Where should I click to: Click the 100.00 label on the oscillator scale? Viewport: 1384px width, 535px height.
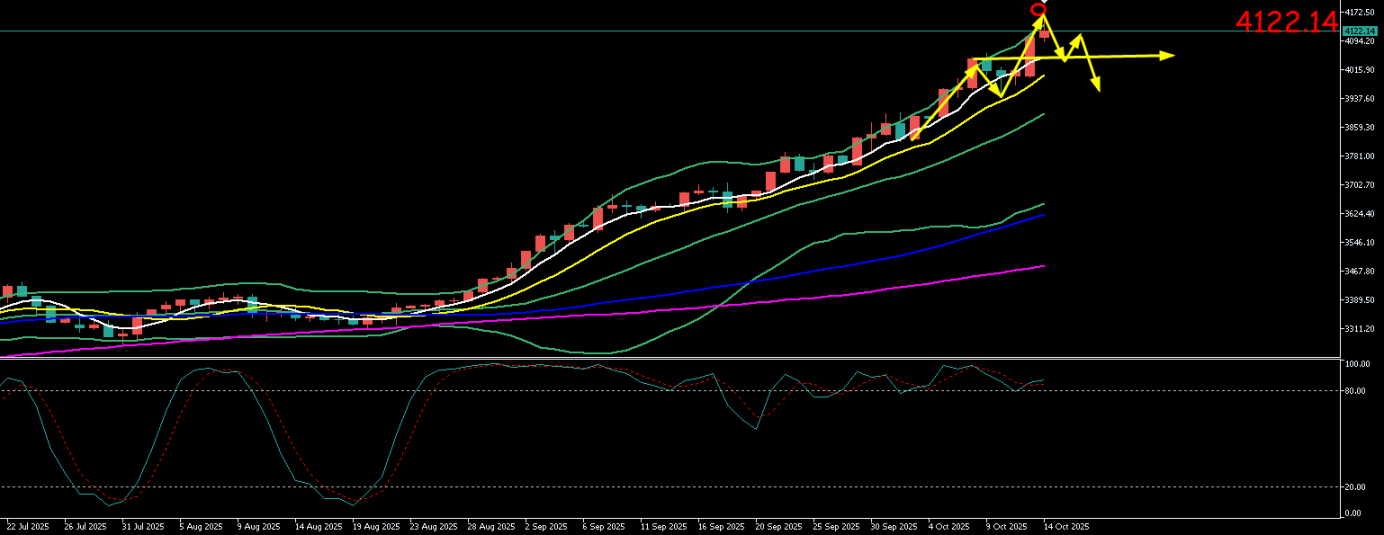coord(1357,365)
